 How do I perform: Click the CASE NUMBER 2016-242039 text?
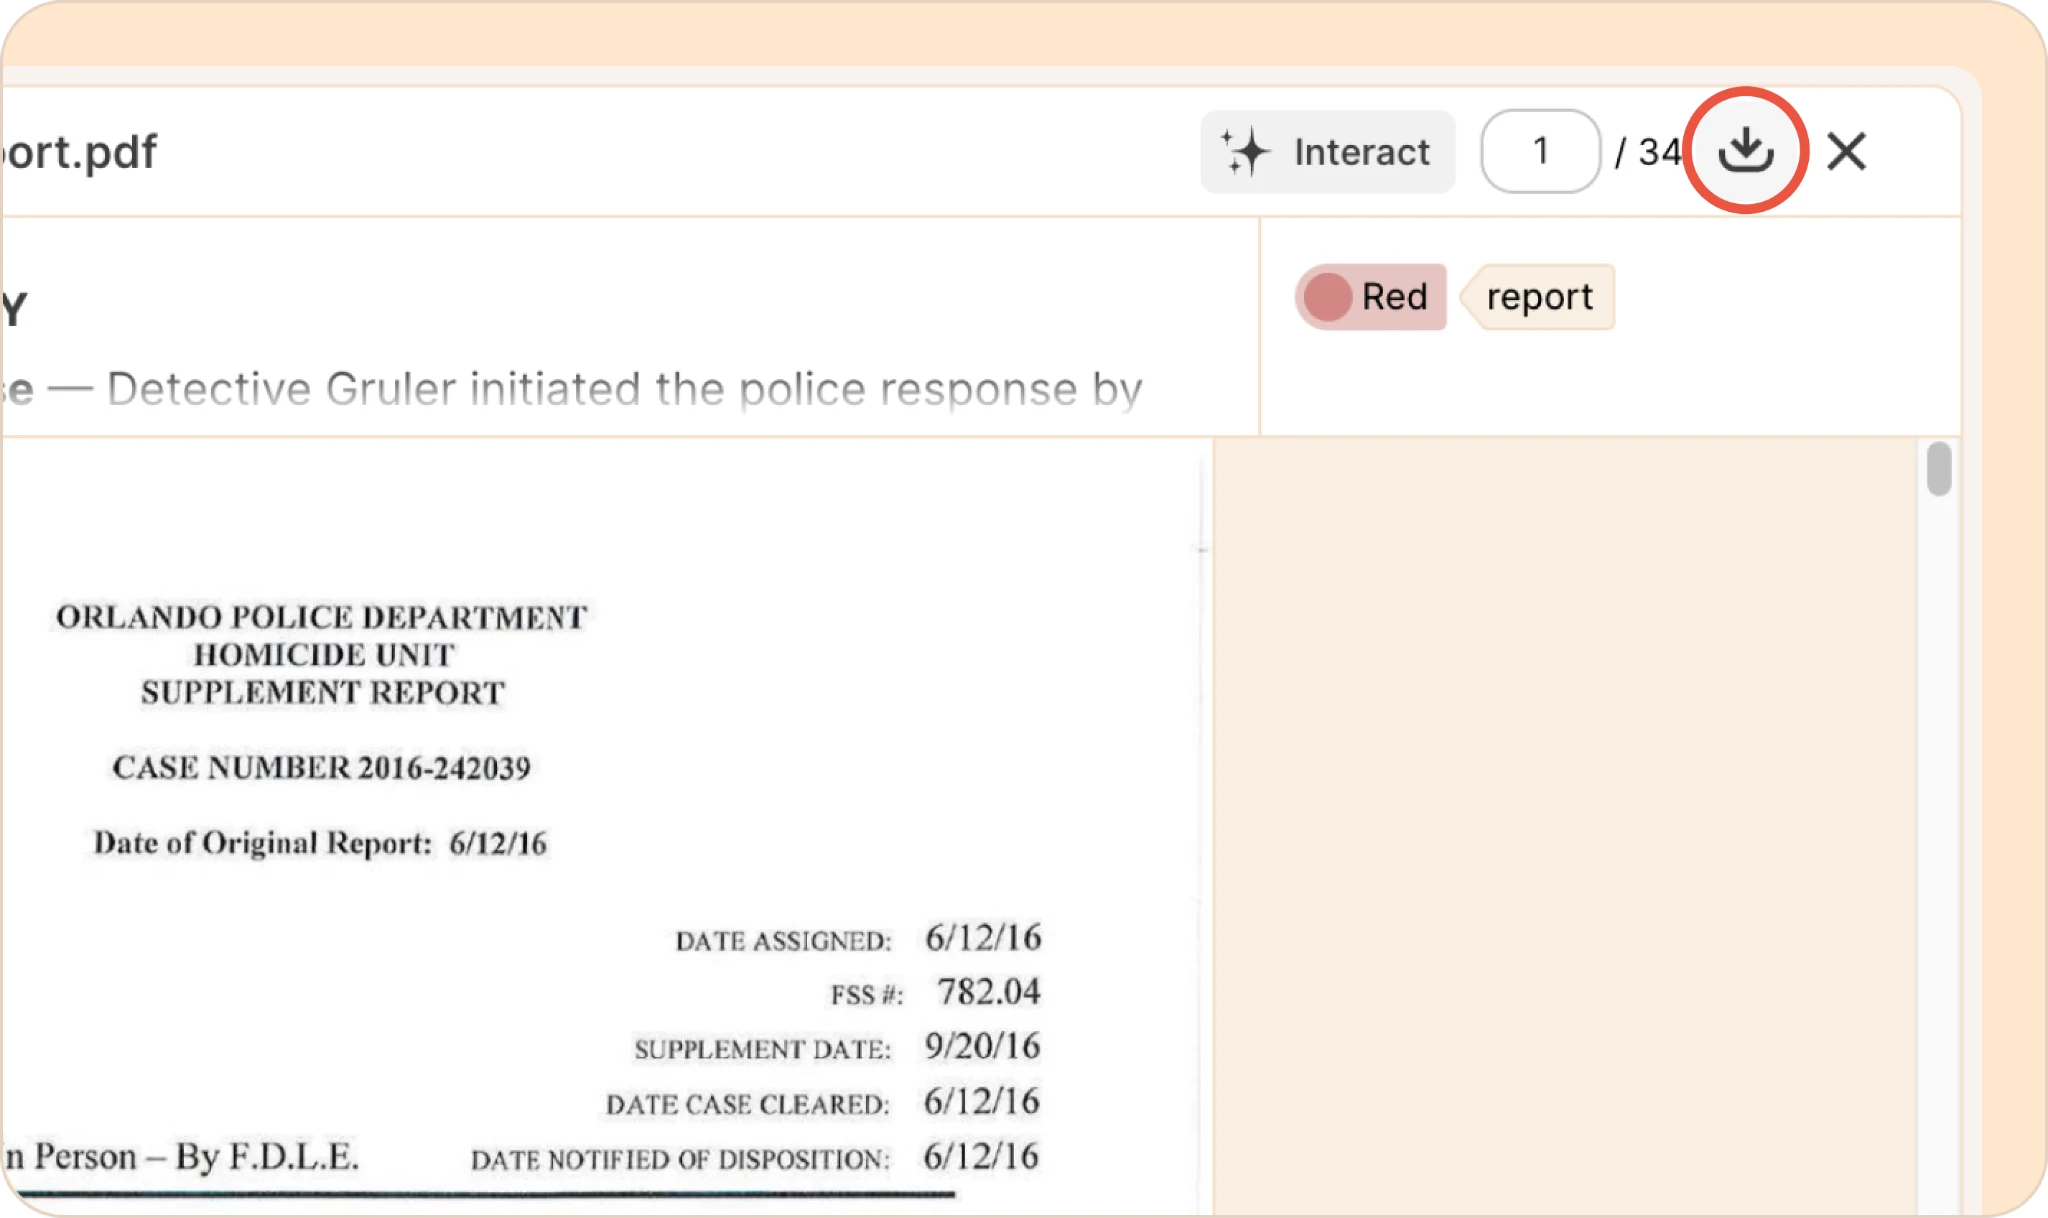[x=321, y=768]
